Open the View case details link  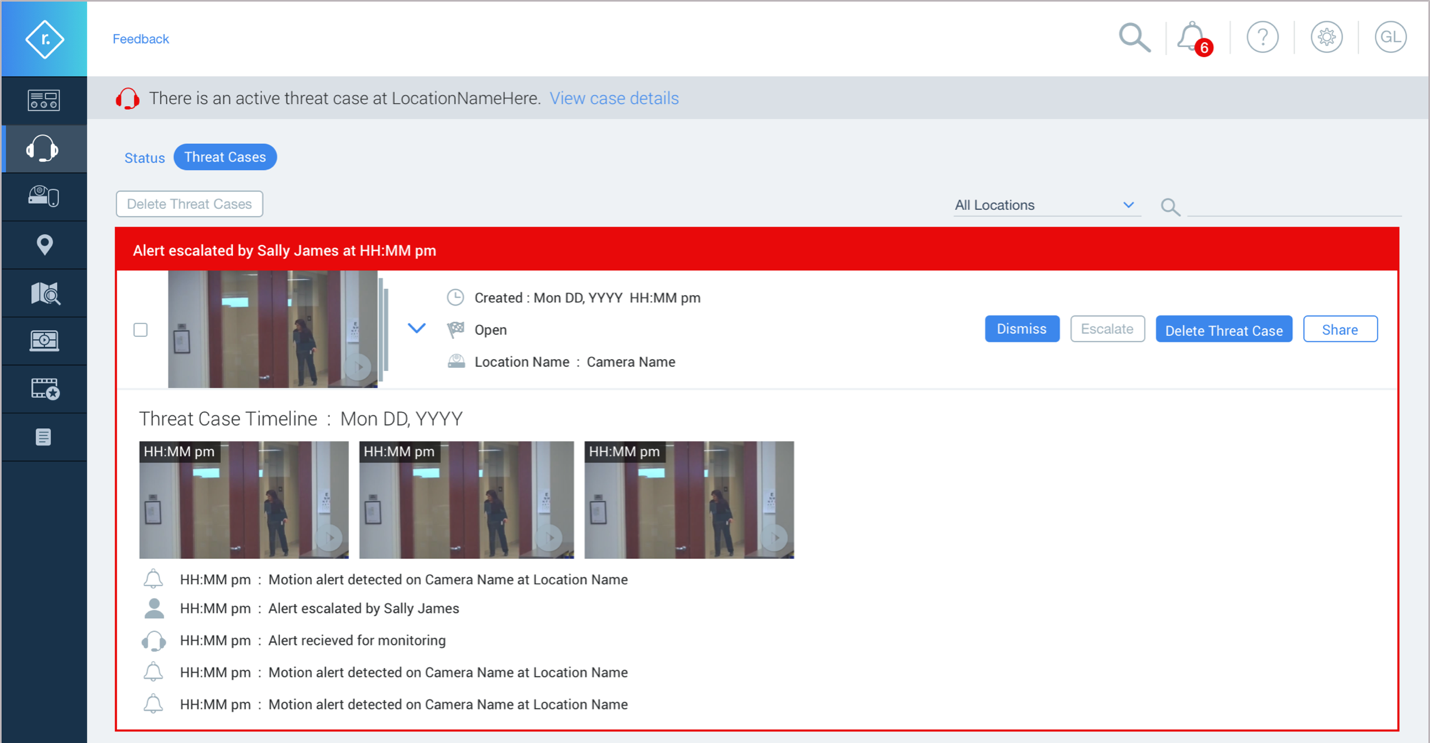point(614,98)
